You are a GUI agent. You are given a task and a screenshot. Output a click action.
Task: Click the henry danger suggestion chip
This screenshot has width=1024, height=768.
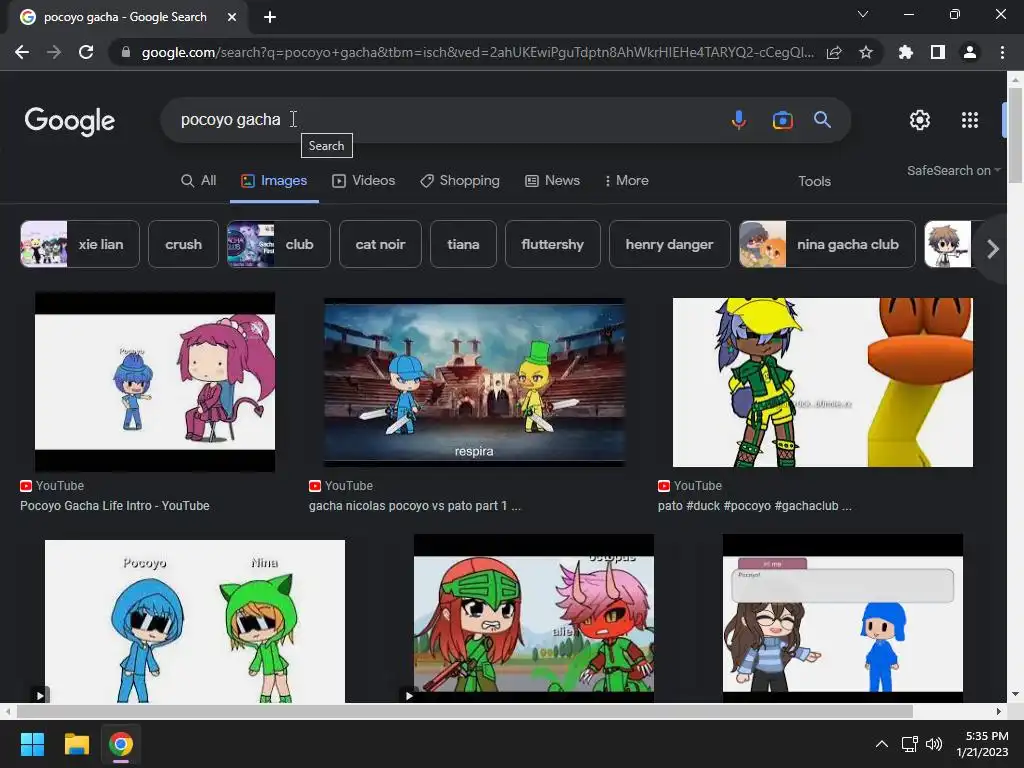(x=669, y=244)
